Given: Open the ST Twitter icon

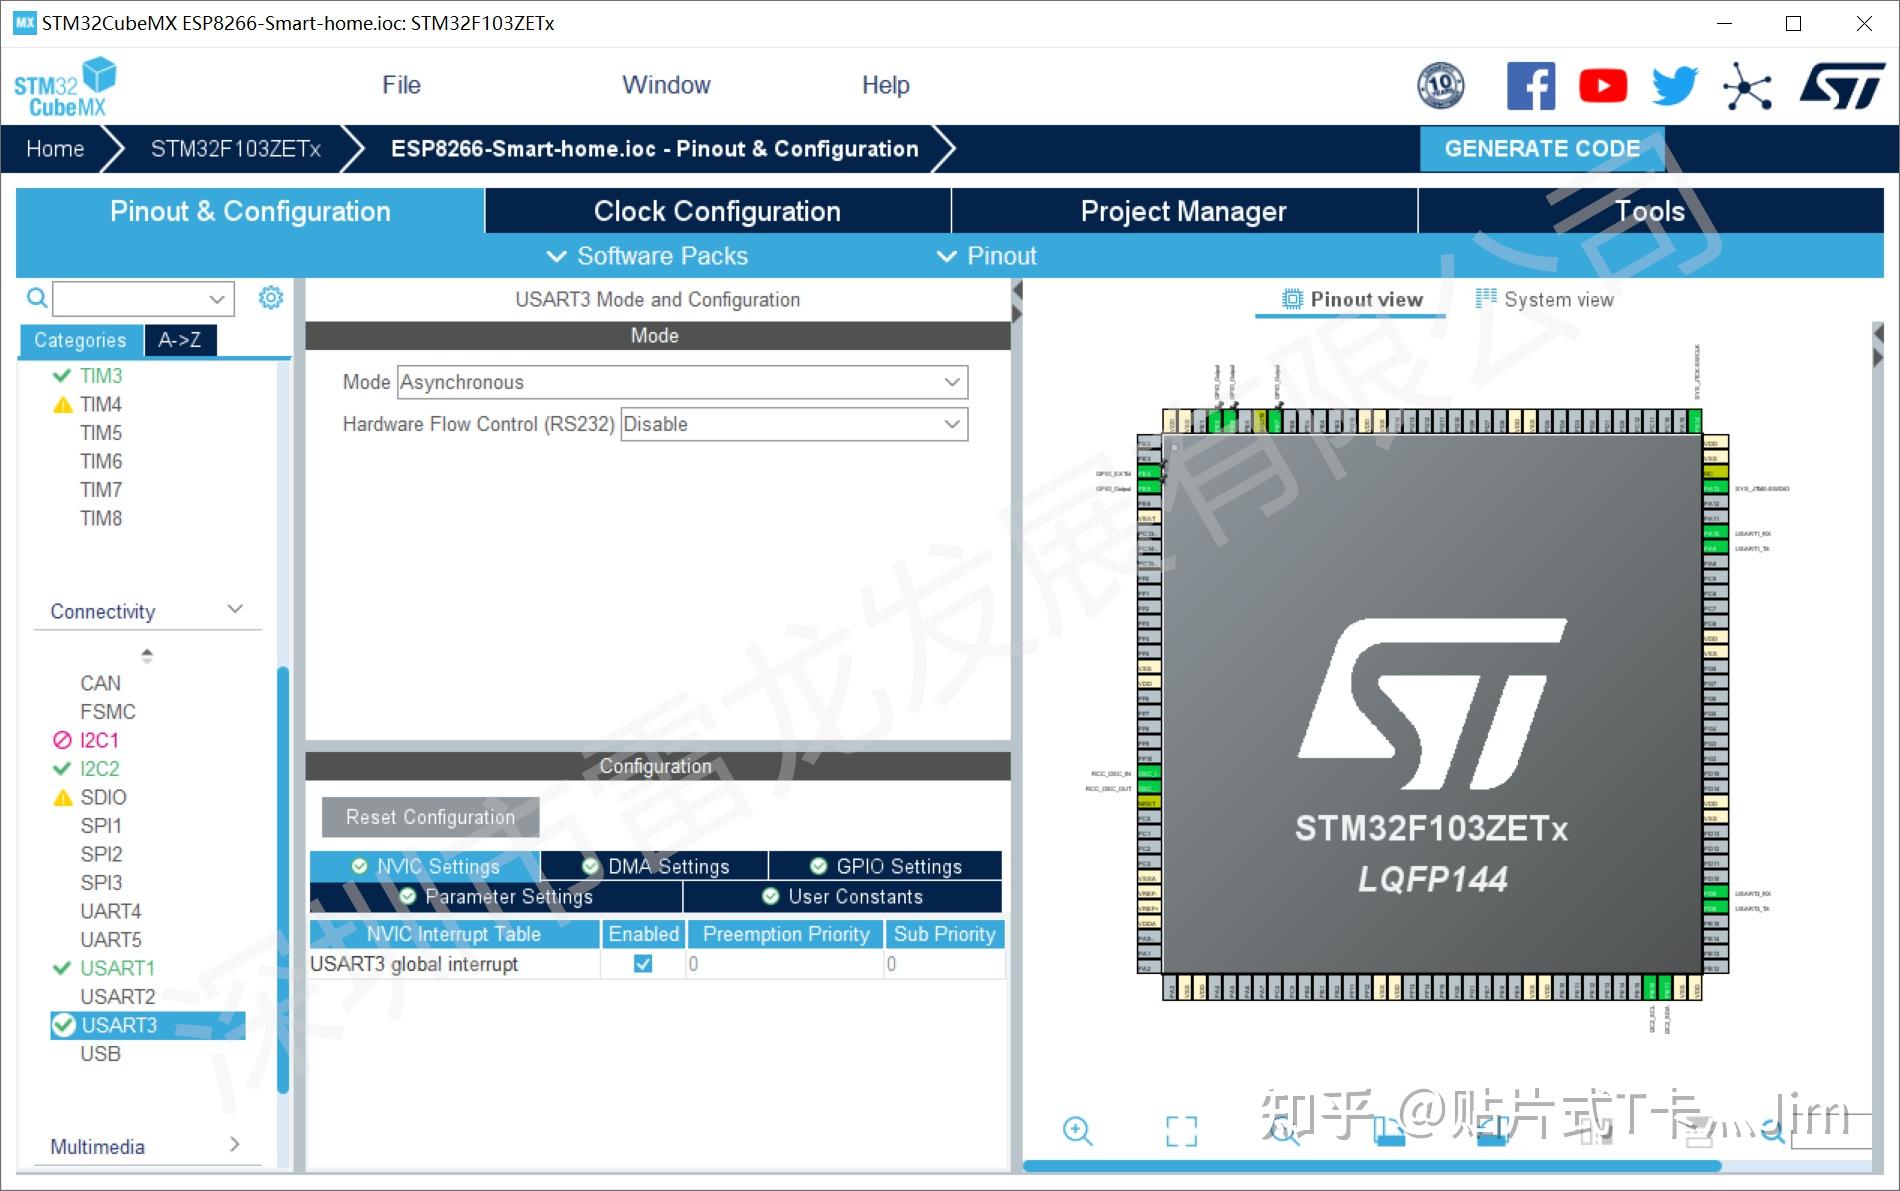Looking at the screenshot, I should click(1675, 86).
